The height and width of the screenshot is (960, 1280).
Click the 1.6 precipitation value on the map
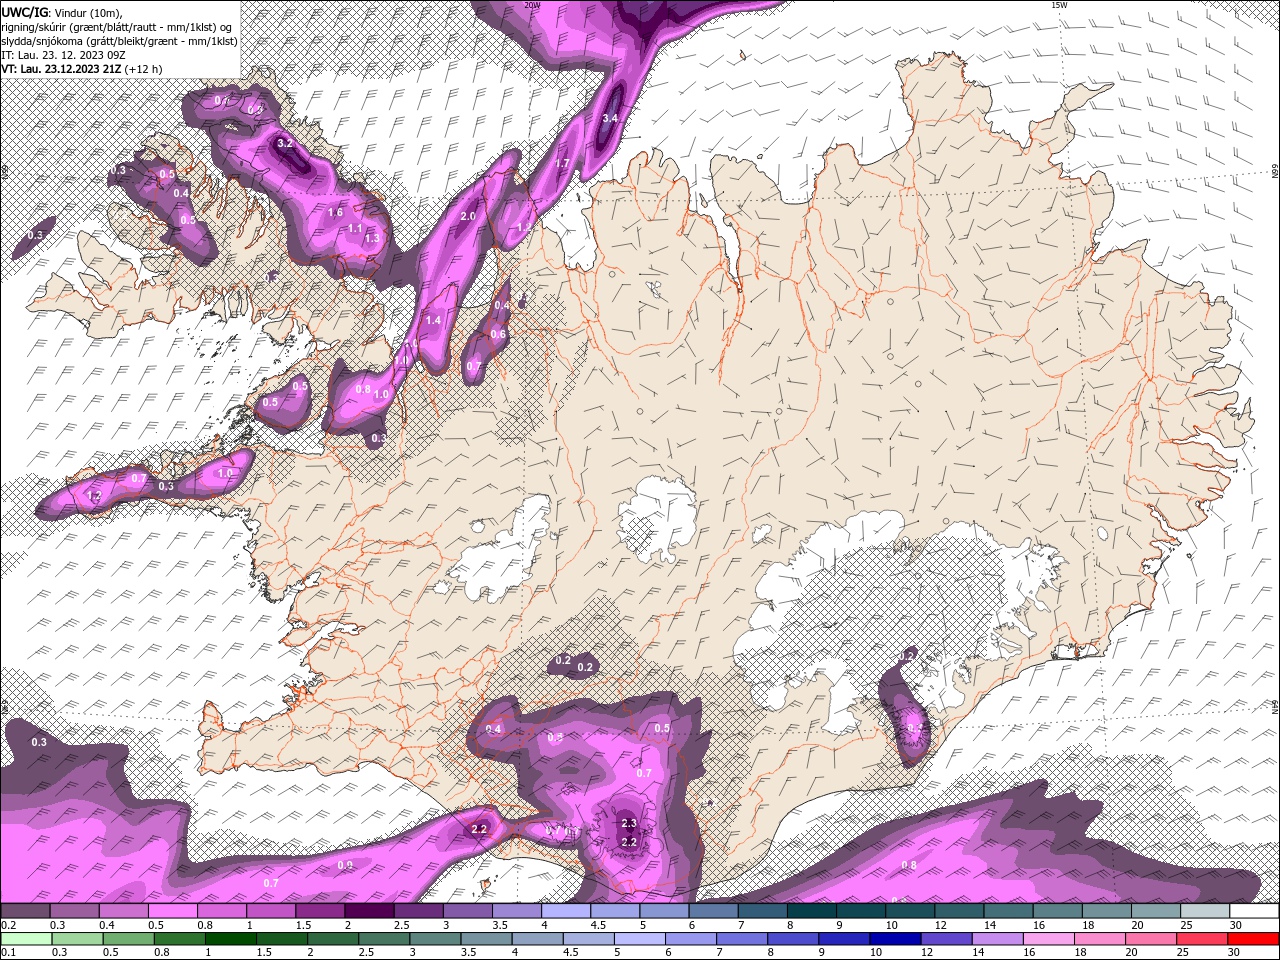coord(335,212)
